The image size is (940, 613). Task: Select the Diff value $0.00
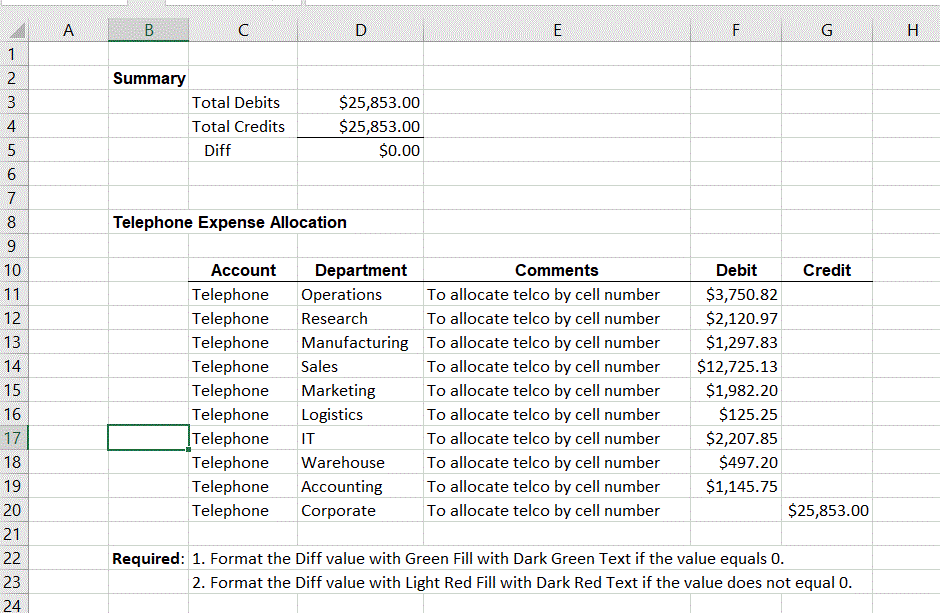click(360, 150)
